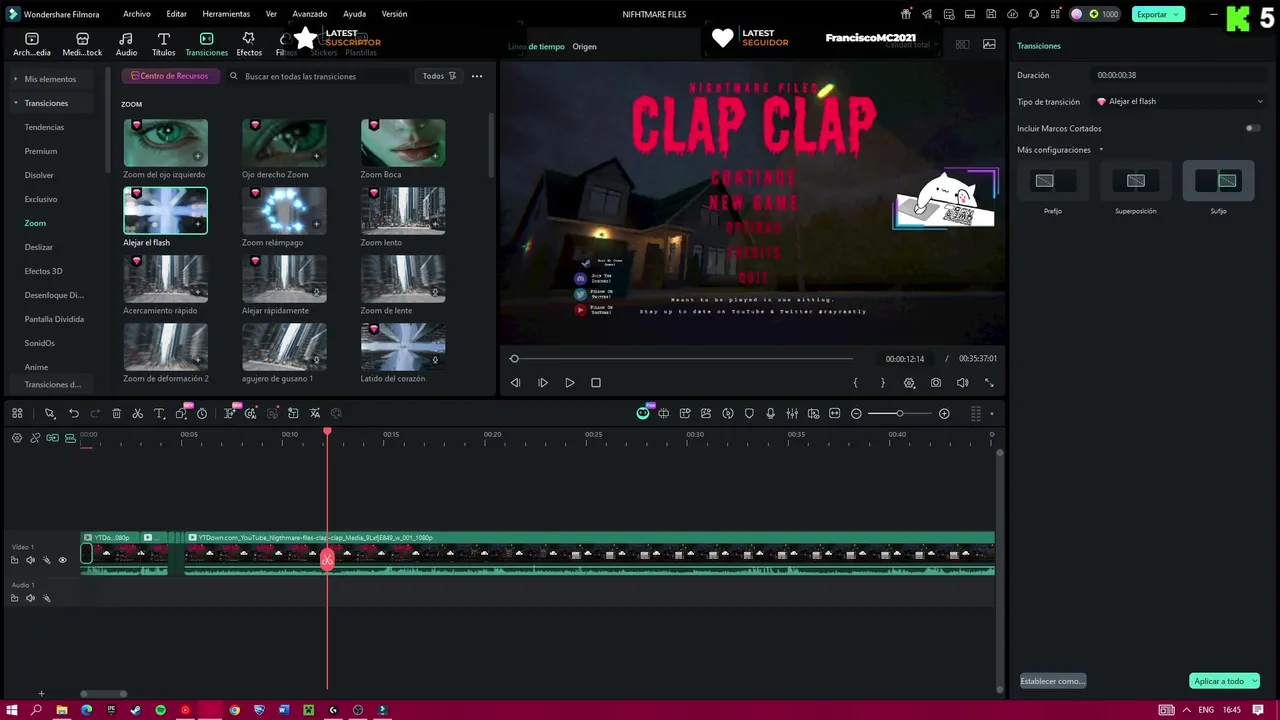Toggle the green snapping timeline icon
1280x720 pixels.
[70, 438]
